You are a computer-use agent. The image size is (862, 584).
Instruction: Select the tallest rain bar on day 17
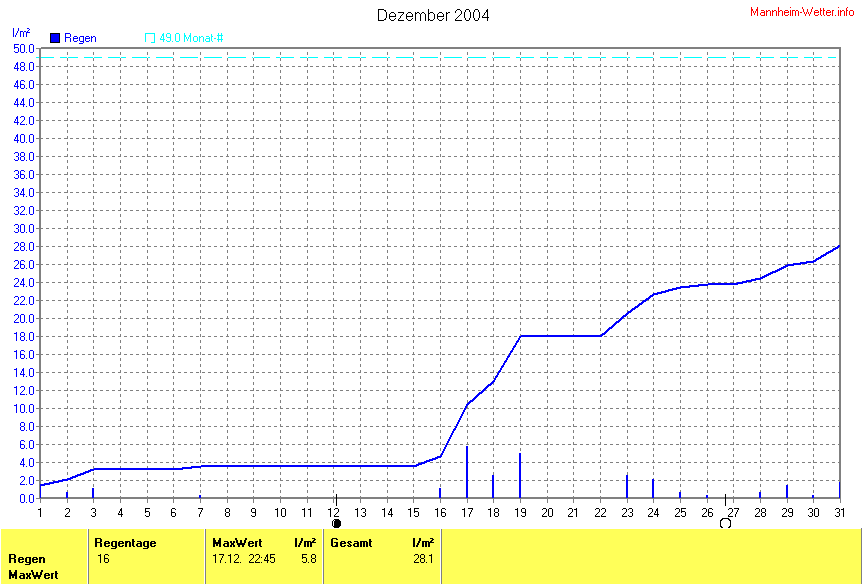point(467,472)
